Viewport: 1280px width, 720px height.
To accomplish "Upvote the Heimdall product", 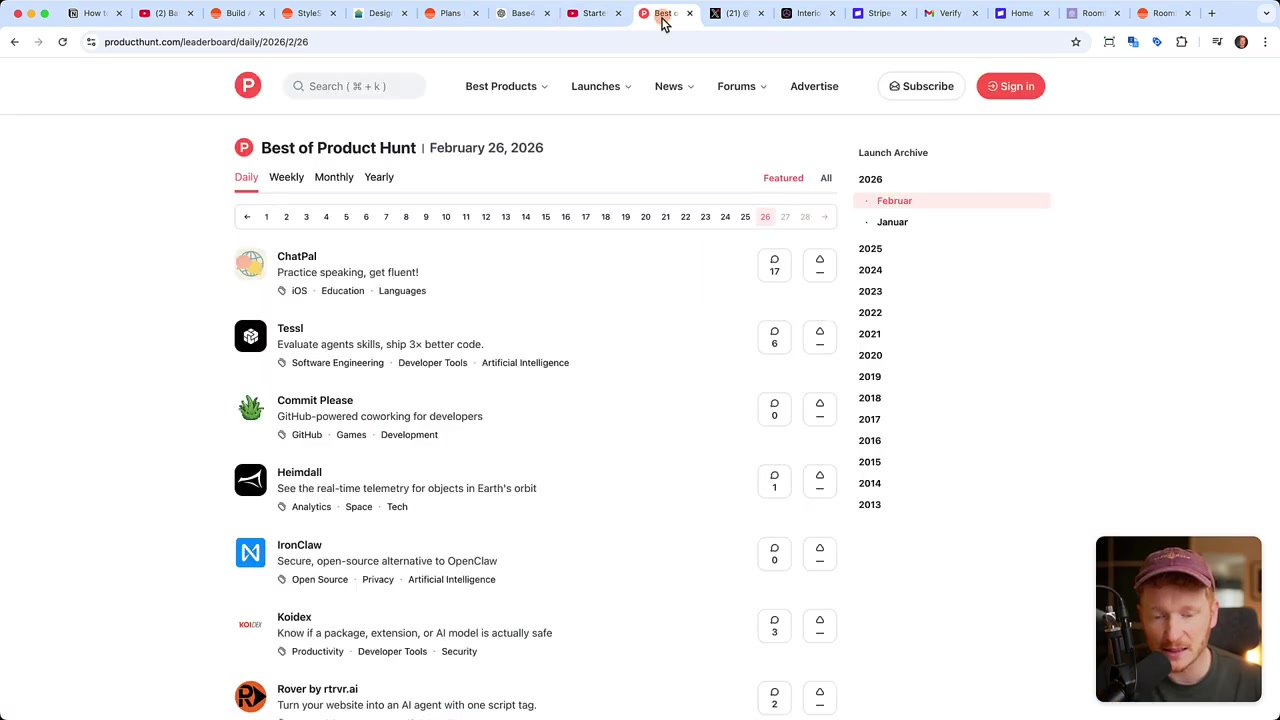I will click(x=819, y=481).
